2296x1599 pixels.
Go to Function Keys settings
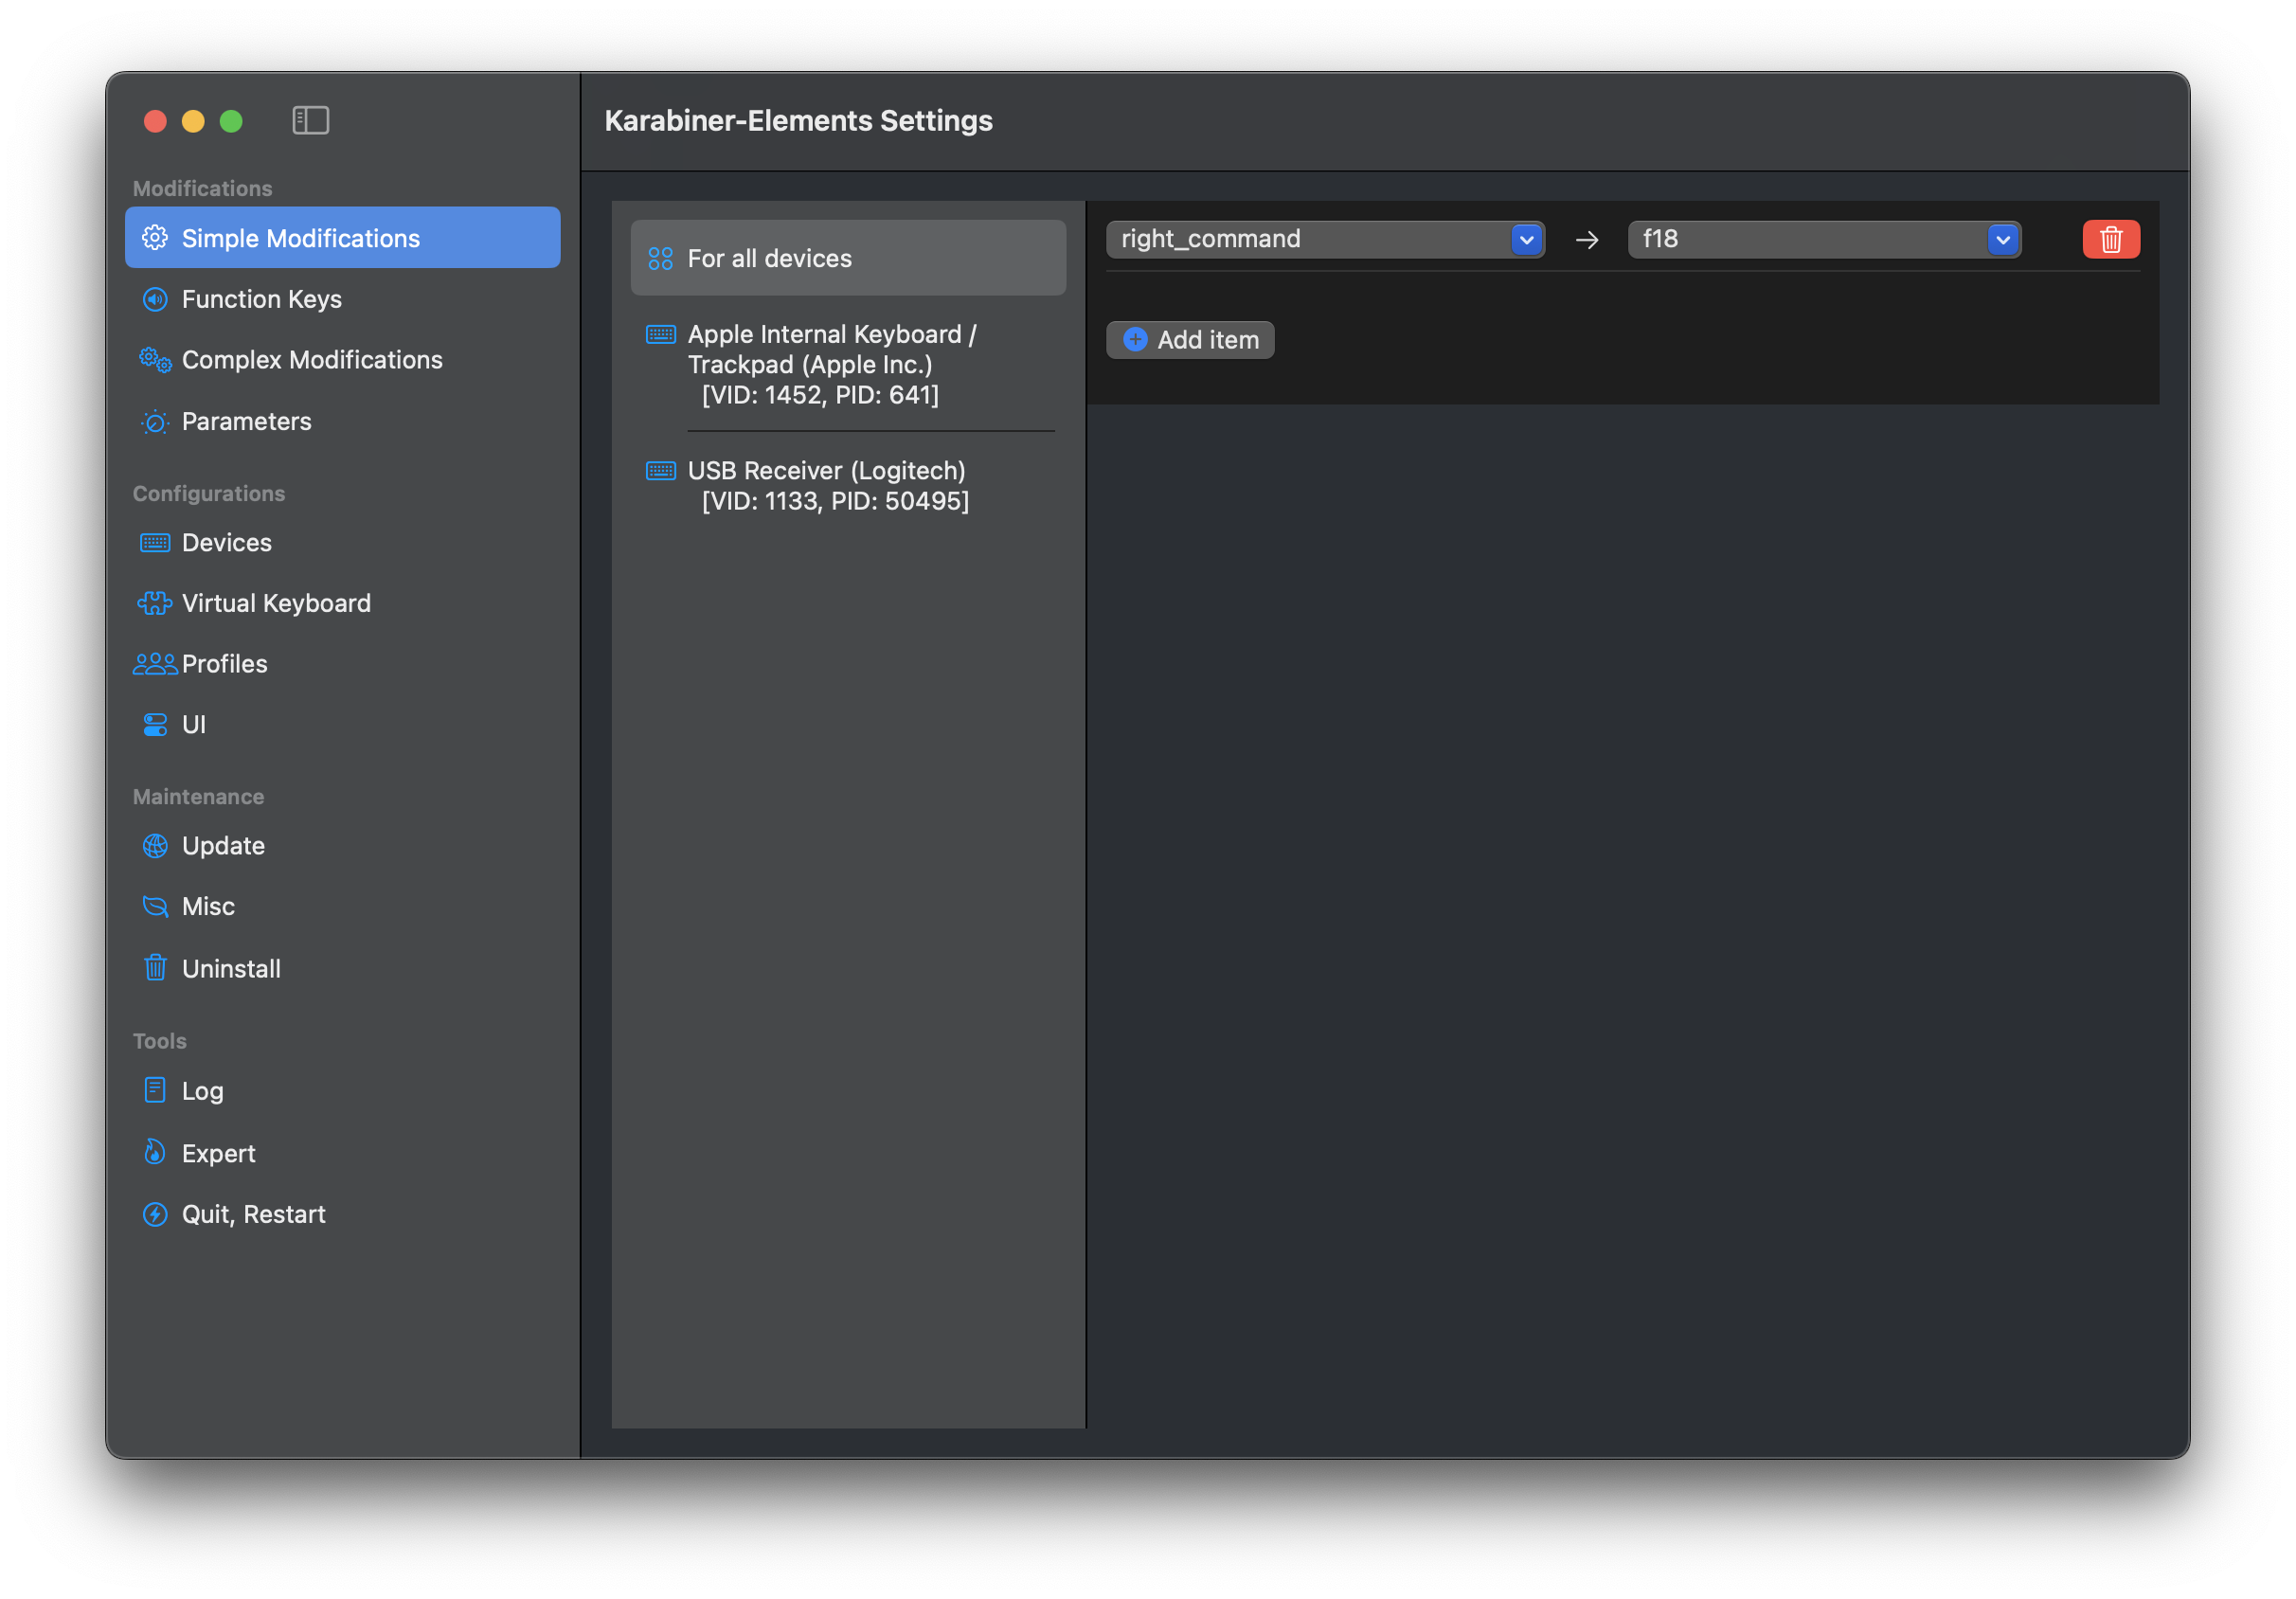coord(342,299)
